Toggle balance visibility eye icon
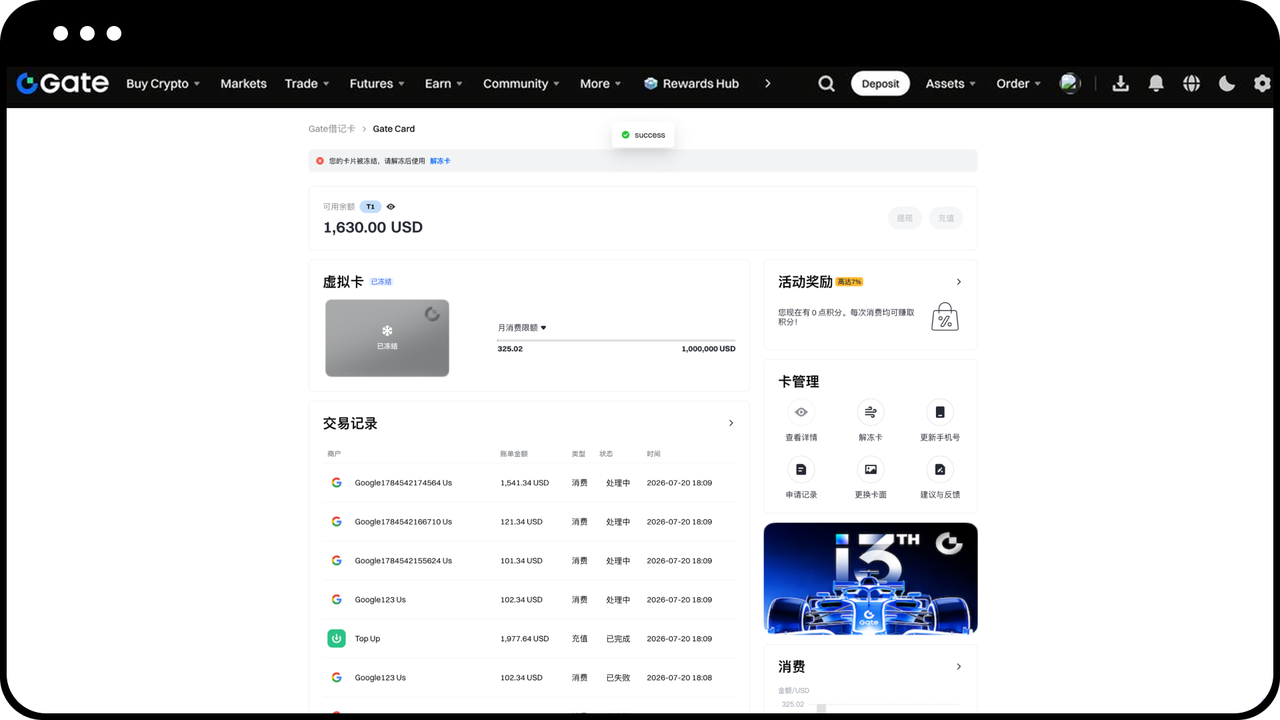The image size is (1280, 720). tap(391, 207)
